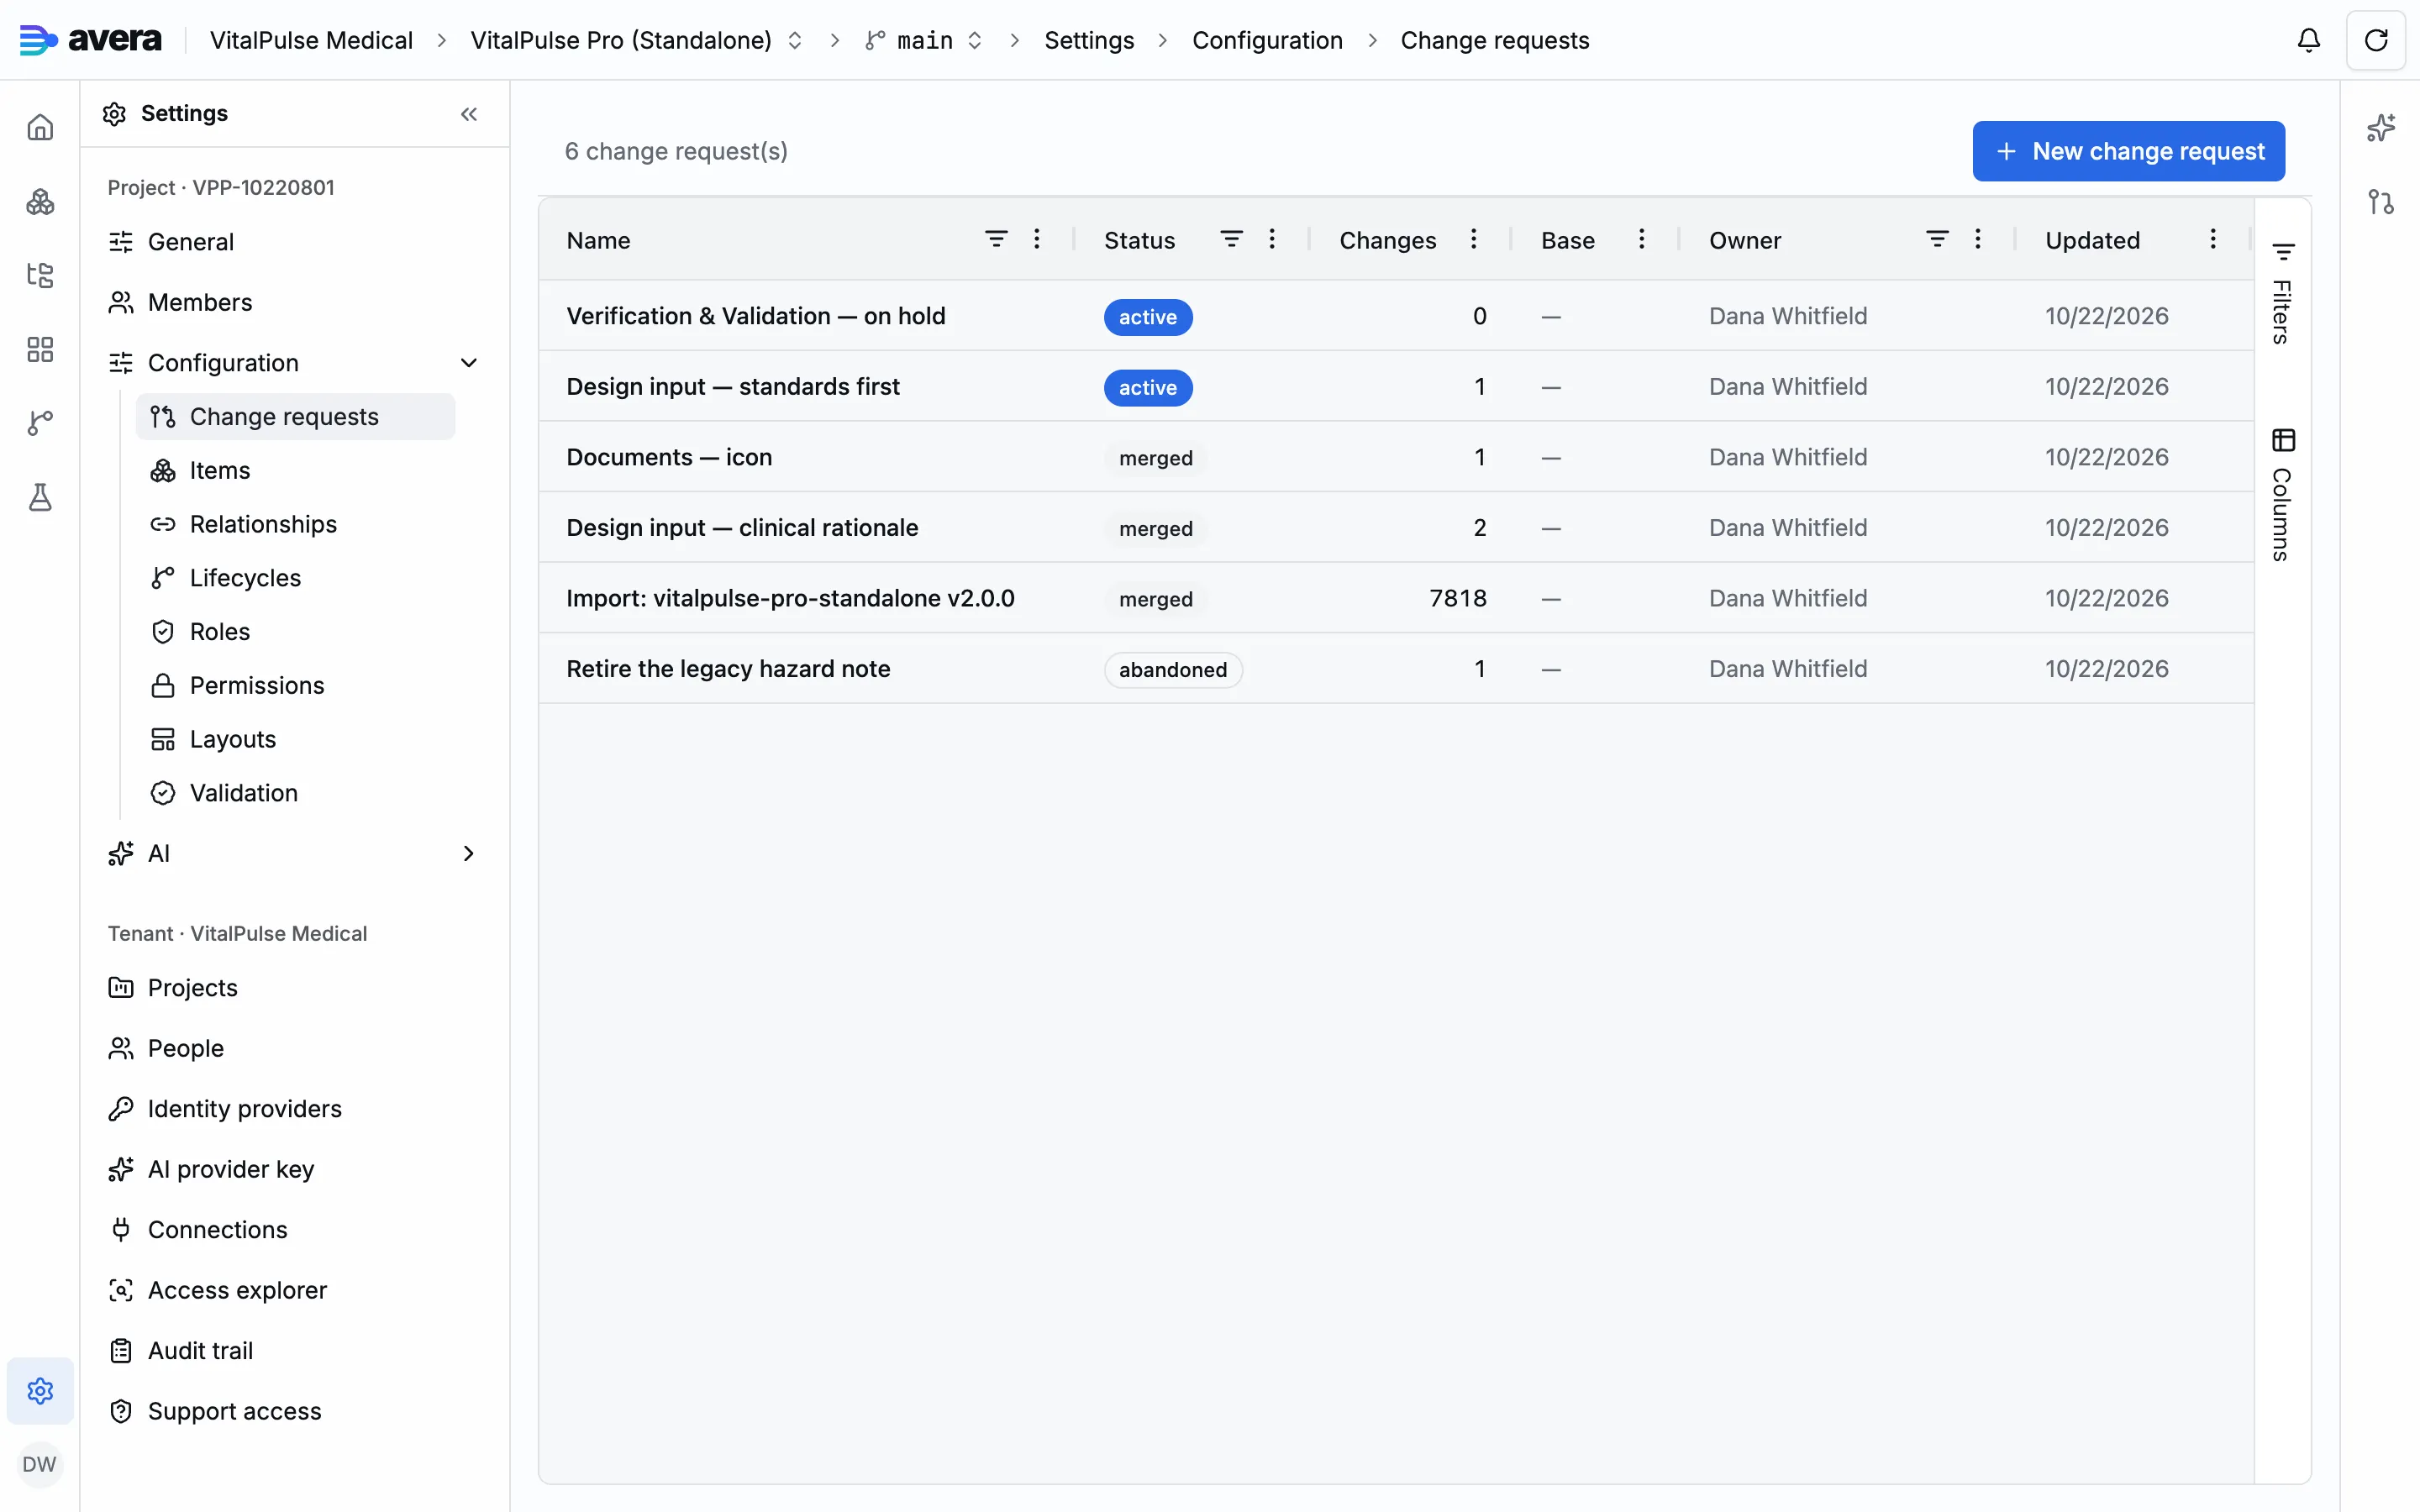
Task: Open the test flask icon in the left rail
Action: tap(40, 497)
